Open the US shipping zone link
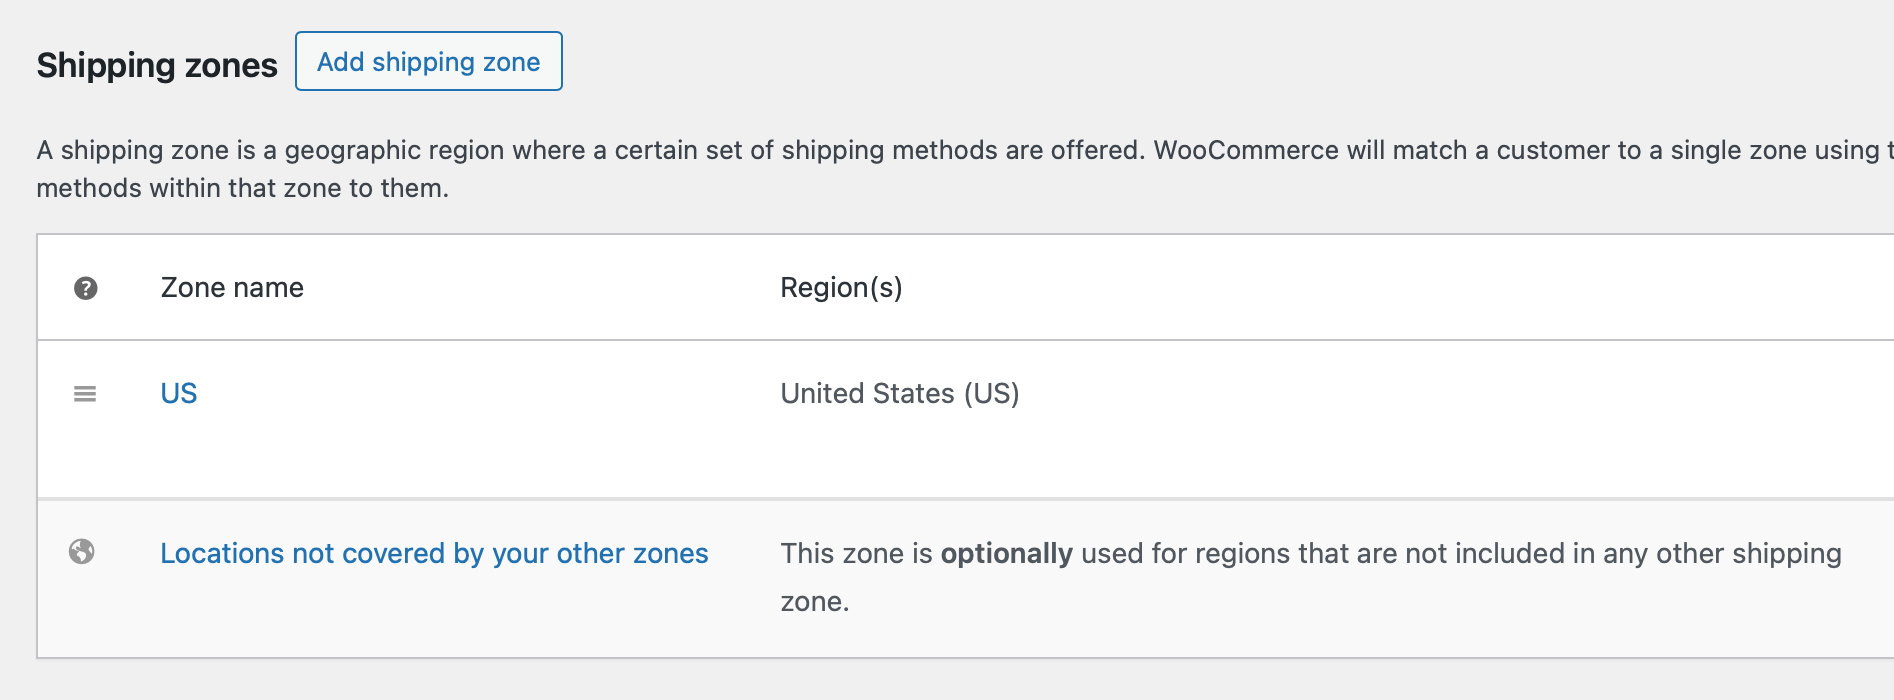This screenshot has height=700, width=1894. 178,393
